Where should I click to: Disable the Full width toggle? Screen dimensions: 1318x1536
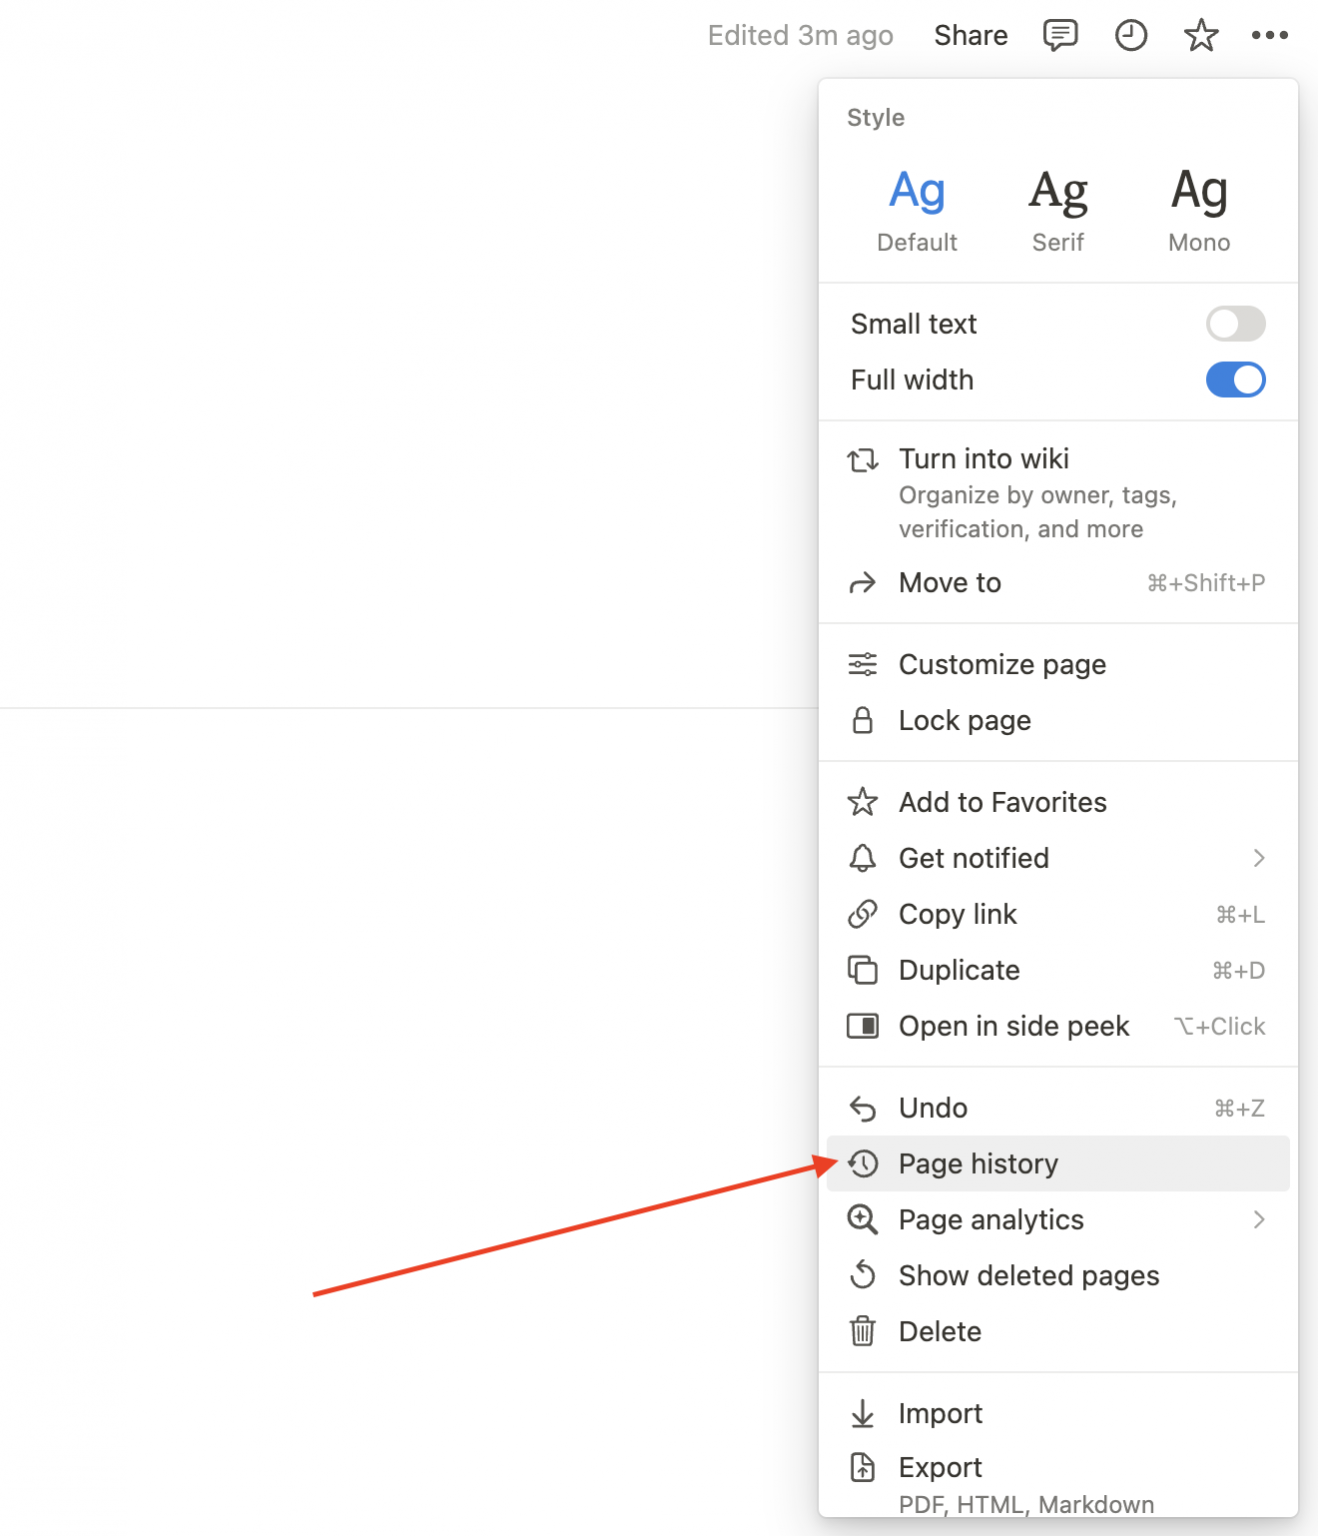pos(1236,380)
